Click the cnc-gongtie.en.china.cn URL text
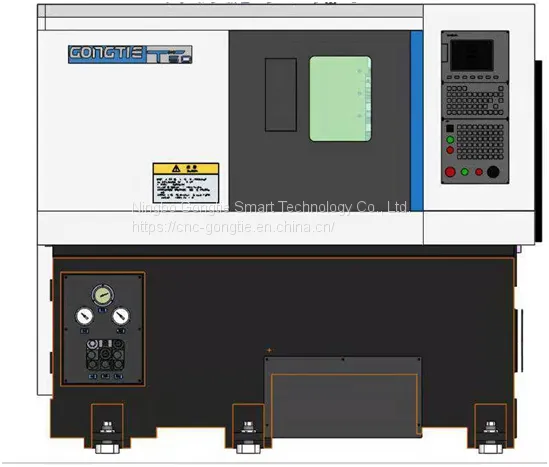 (233, 227)
